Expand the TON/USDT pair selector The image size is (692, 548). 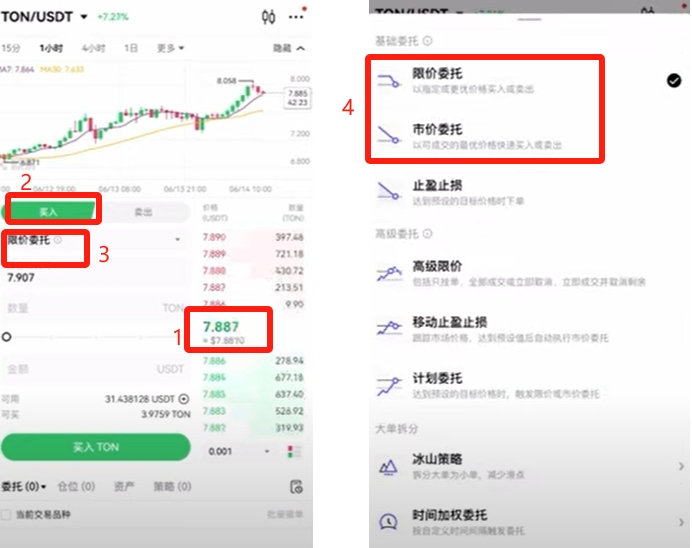pos(44,17)
